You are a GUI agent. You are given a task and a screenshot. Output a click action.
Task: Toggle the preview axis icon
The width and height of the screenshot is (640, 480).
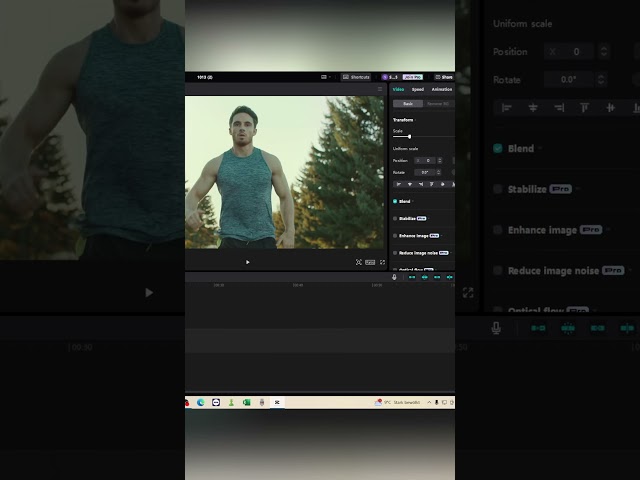click(x=449, y=277)
